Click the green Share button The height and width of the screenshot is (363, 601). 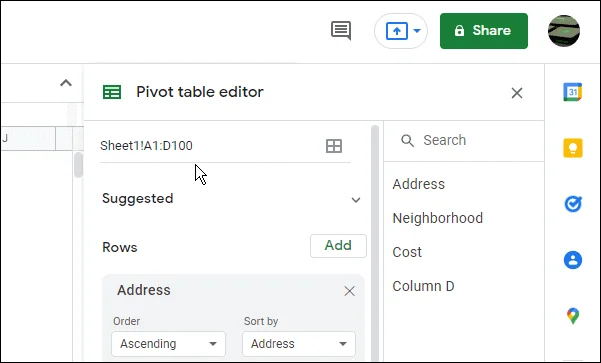click(x=484, y=31)
